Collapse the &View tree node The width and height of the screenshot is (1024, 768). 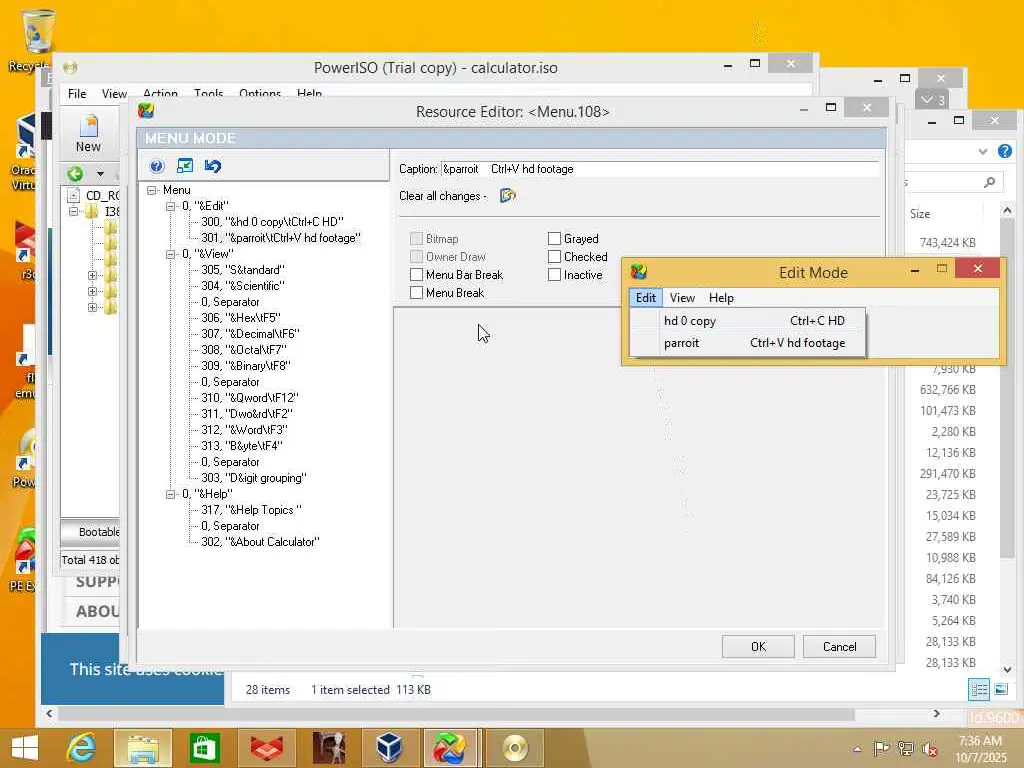(x=170, y=254)
